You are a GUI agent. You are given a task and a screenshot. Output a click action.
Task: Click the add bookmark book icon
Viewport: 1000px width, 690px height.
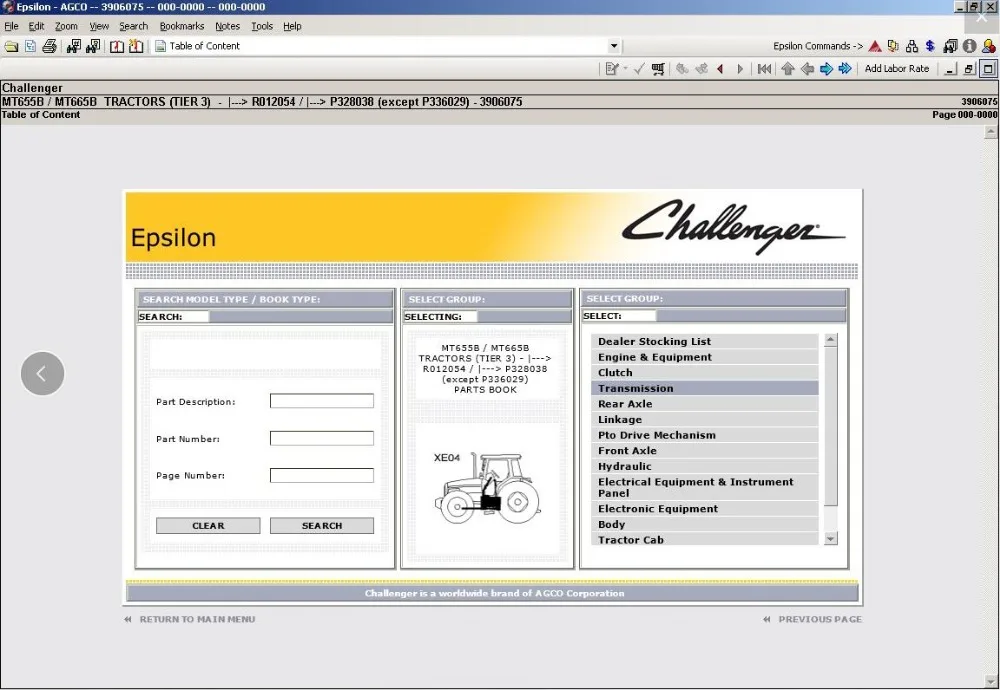(x=136, y=46)
